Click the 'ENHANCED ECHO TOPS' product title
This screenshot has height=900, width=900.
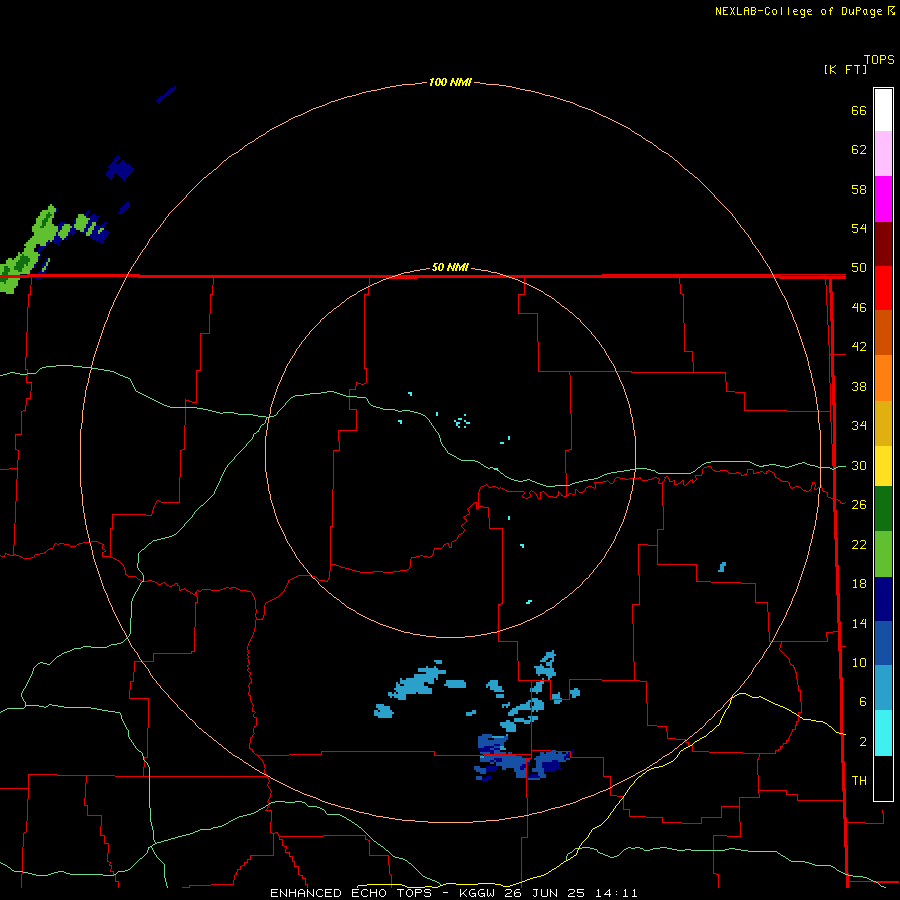(351, 893)
